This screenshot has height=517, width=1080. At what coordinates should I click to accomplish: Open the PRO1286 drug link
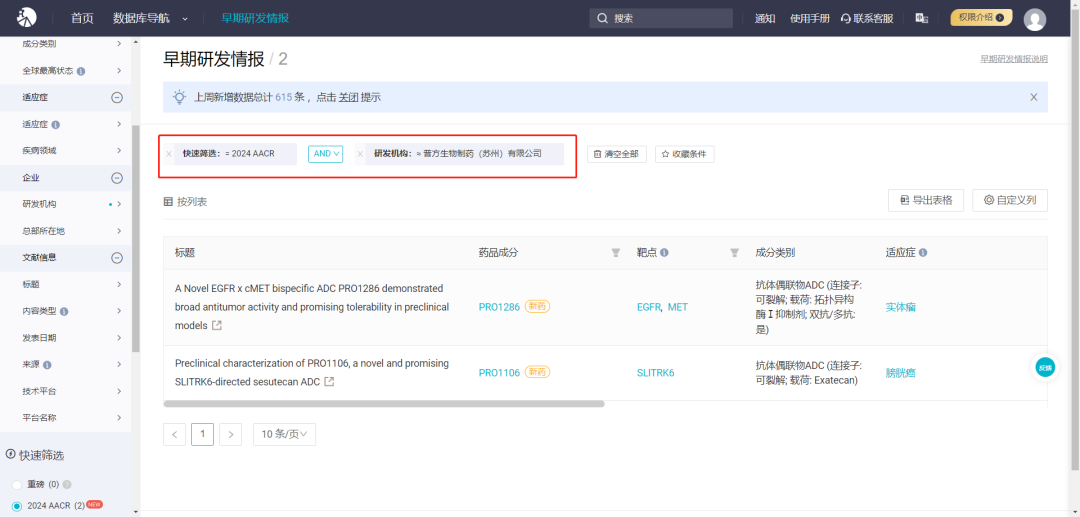[x=499, y=307]
